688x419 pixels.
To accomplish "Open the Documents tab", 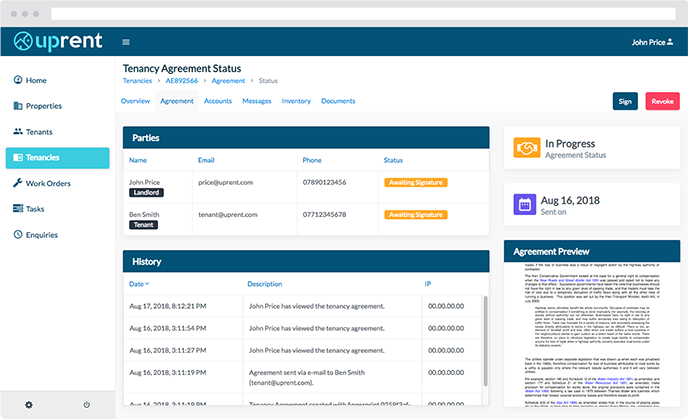I will pyautogui.click(x=338, y=101).
